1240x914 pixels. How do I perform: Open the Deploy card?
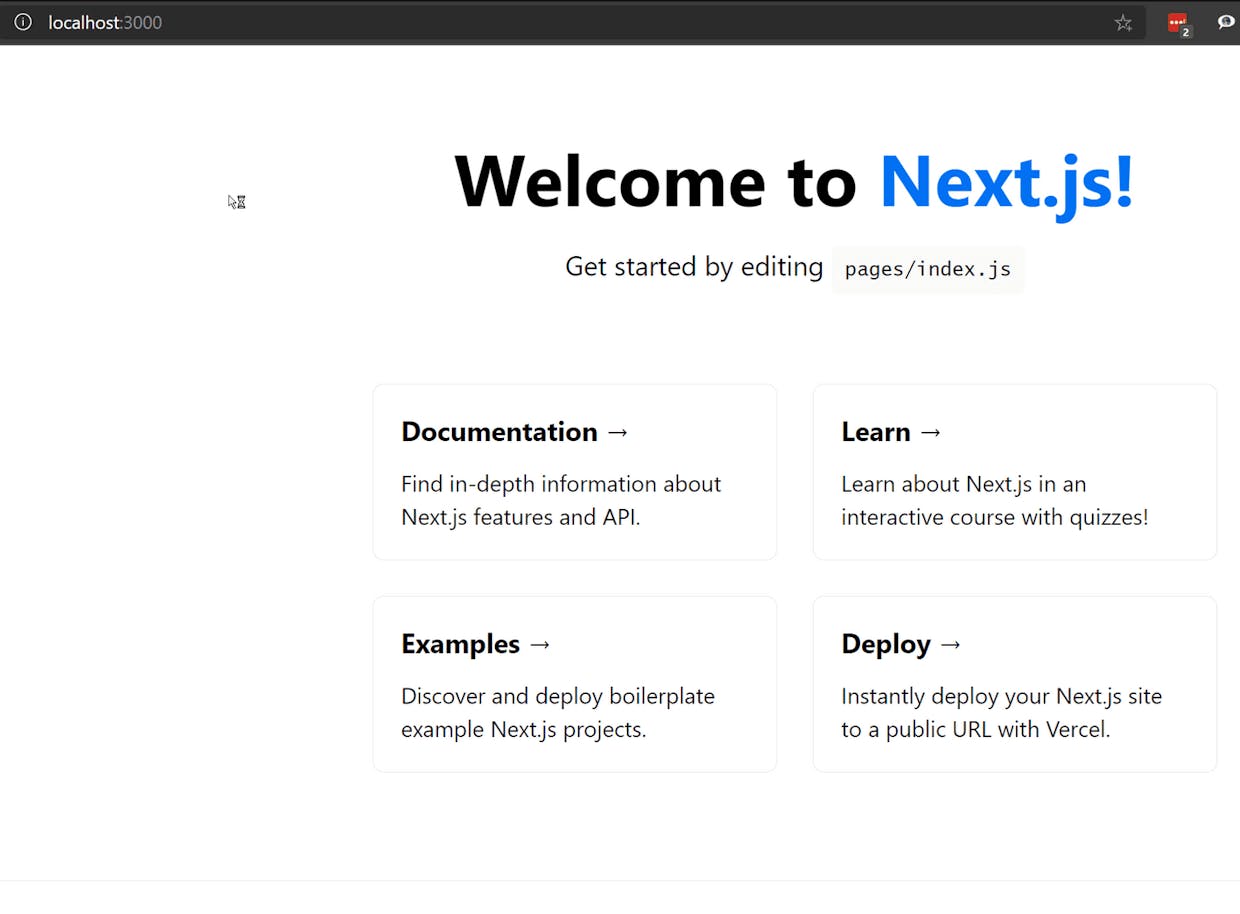[1015, 684]
